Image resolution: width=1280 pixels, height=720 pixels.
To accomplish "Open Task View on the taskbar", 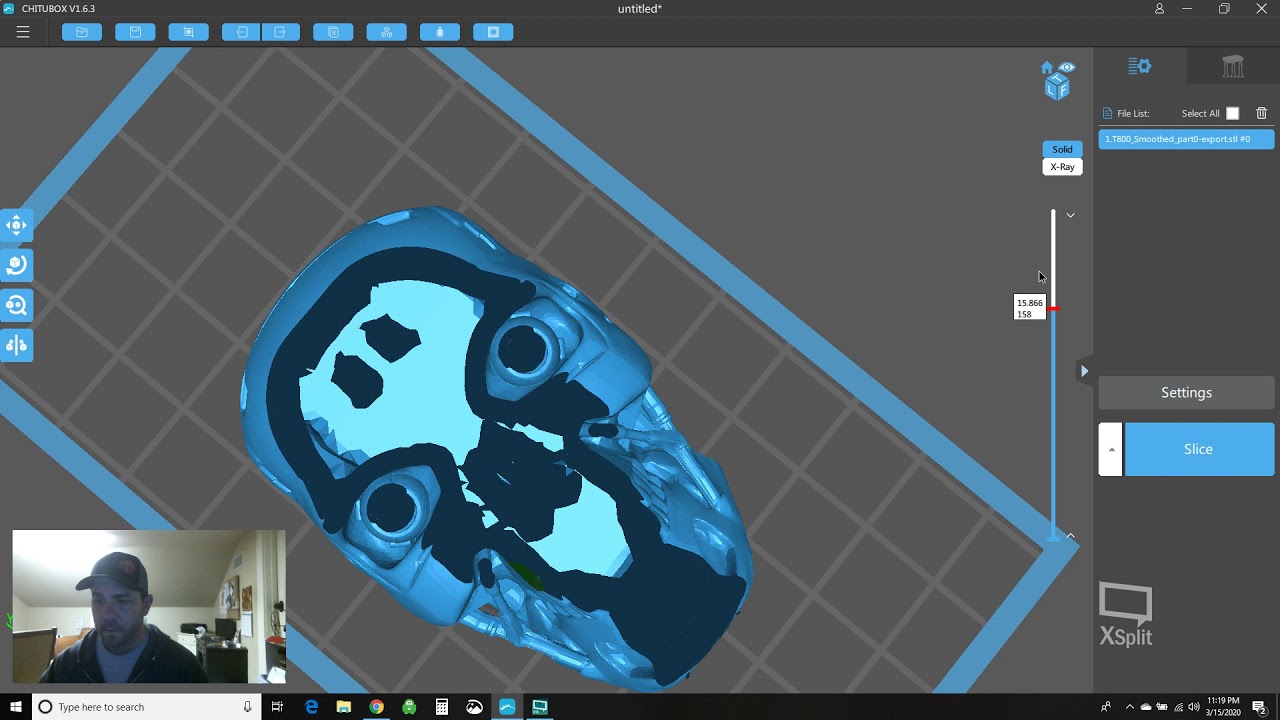I will (x=277, y=707).
